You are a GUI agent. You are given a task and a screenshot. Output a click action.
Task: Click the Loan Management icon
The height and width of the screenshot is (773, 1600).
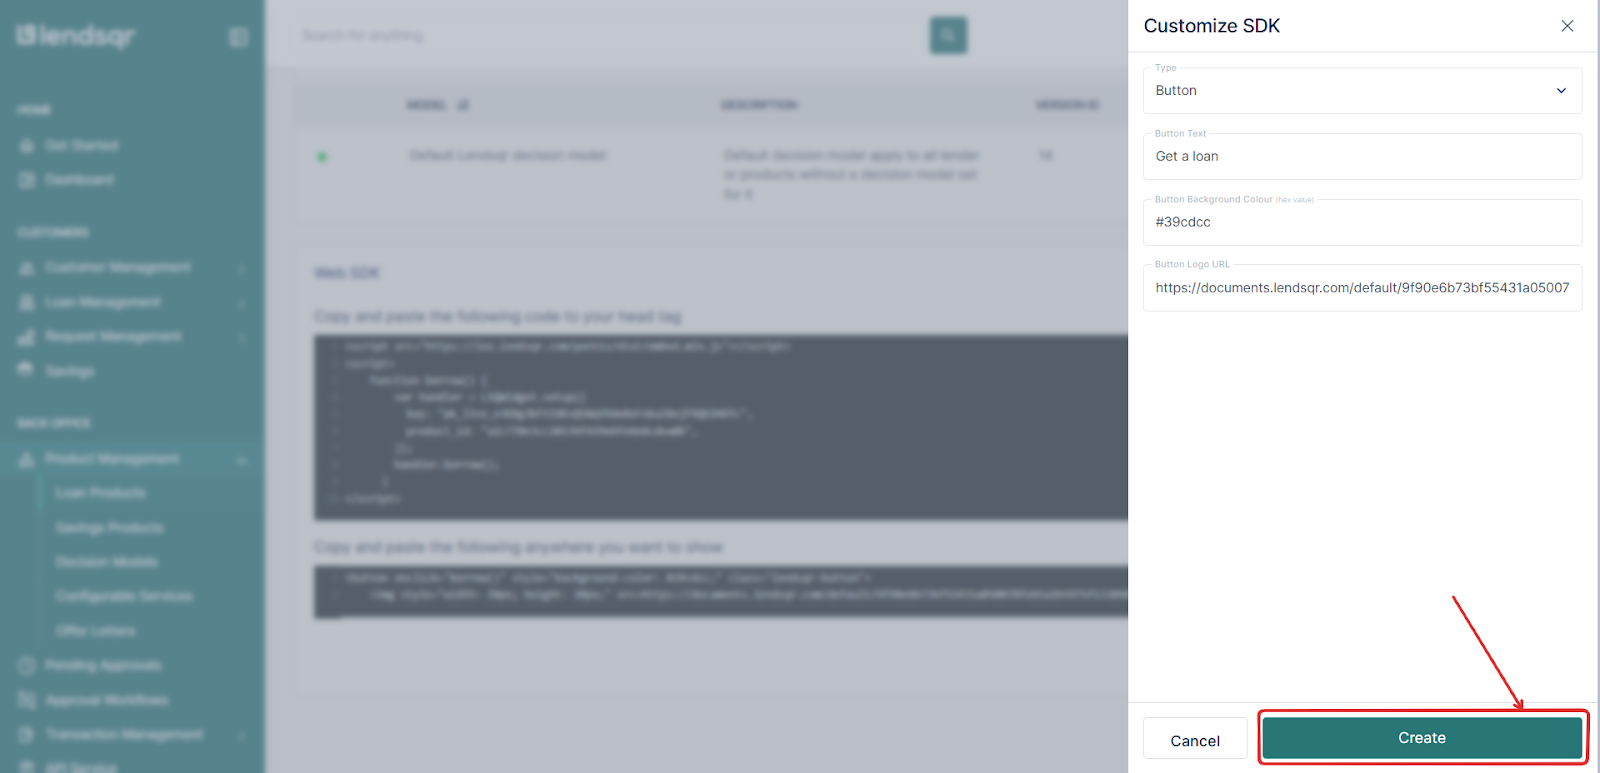tap(27, 302)
